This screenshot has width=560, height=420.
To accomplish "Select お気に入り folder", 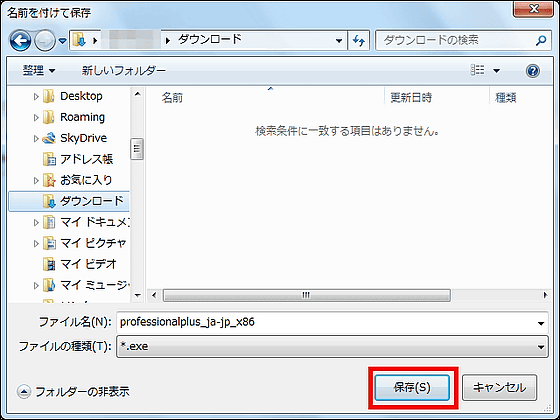I will (86, 180).
